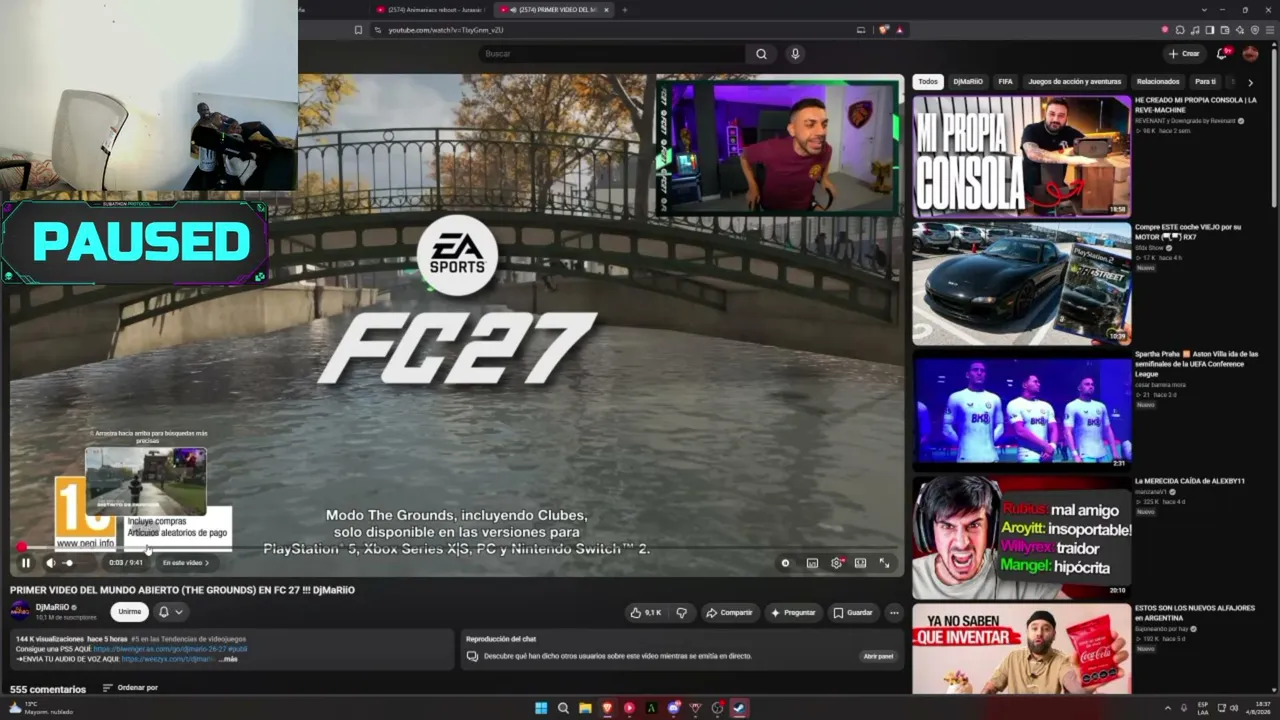Open the browser tab search dropdown arrow
The image size is (1280, 720).
click(1204, 10)
